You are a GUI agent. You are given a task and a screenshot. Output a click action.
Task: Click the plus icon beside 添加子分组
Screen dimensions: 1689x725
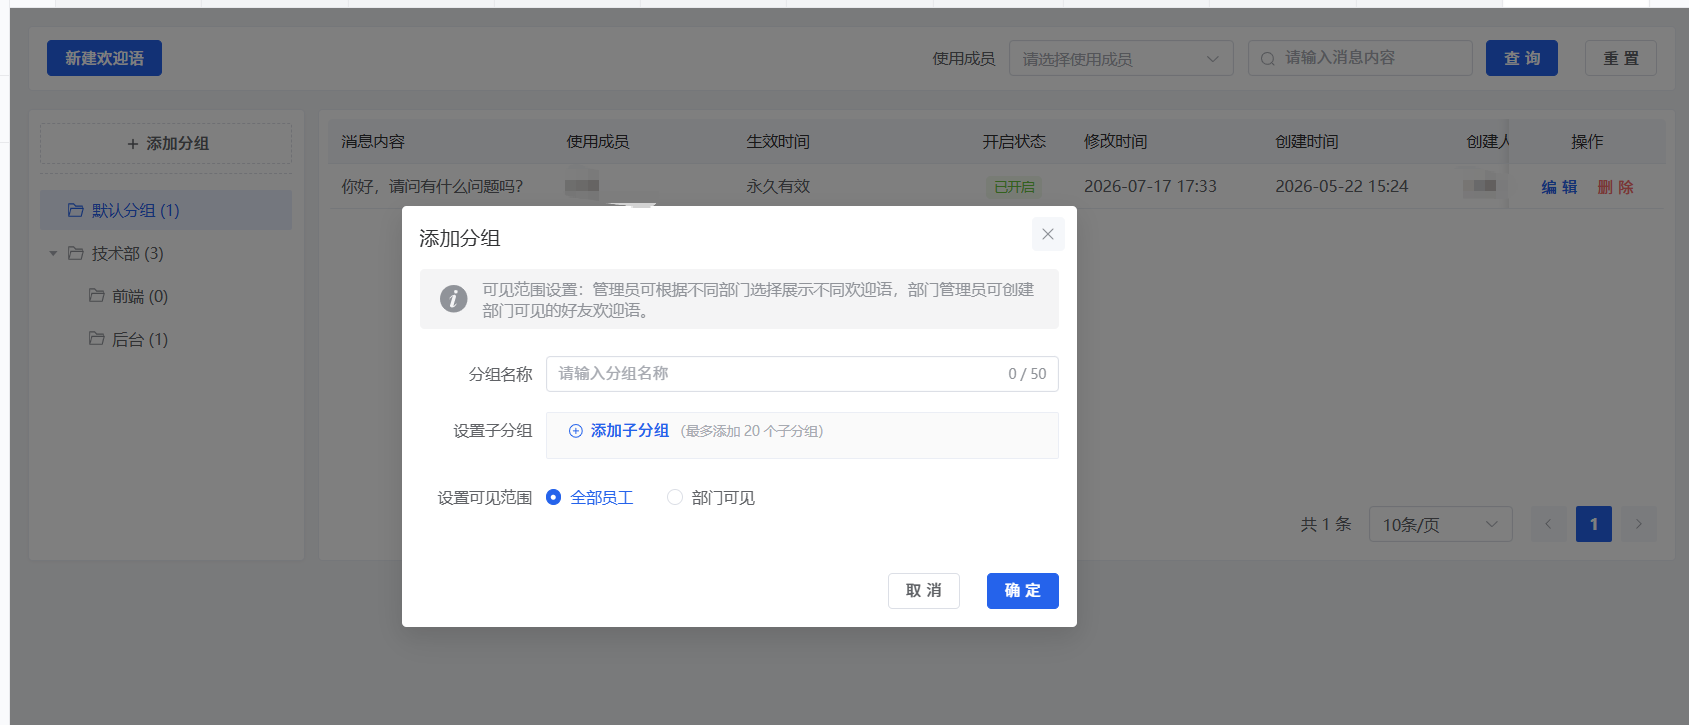click(576, 431)
